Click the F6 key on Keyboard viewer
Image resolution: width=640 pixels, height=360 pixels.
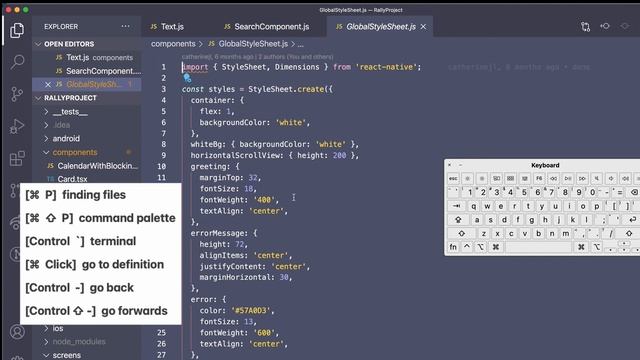pos(539,178)
